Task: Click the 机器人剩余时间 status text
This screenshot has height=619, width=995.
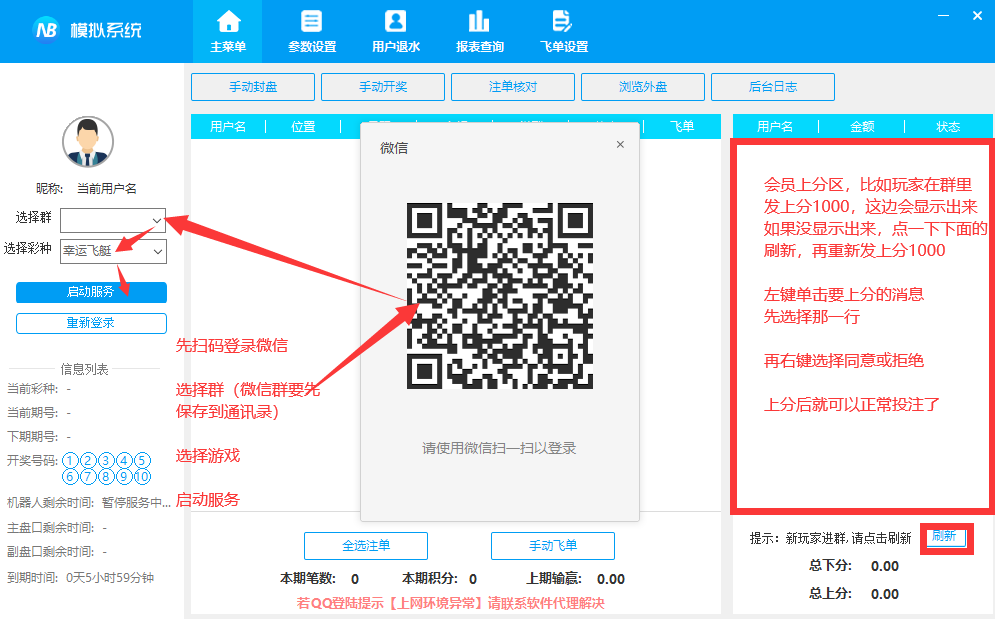Action: (89, 503)
